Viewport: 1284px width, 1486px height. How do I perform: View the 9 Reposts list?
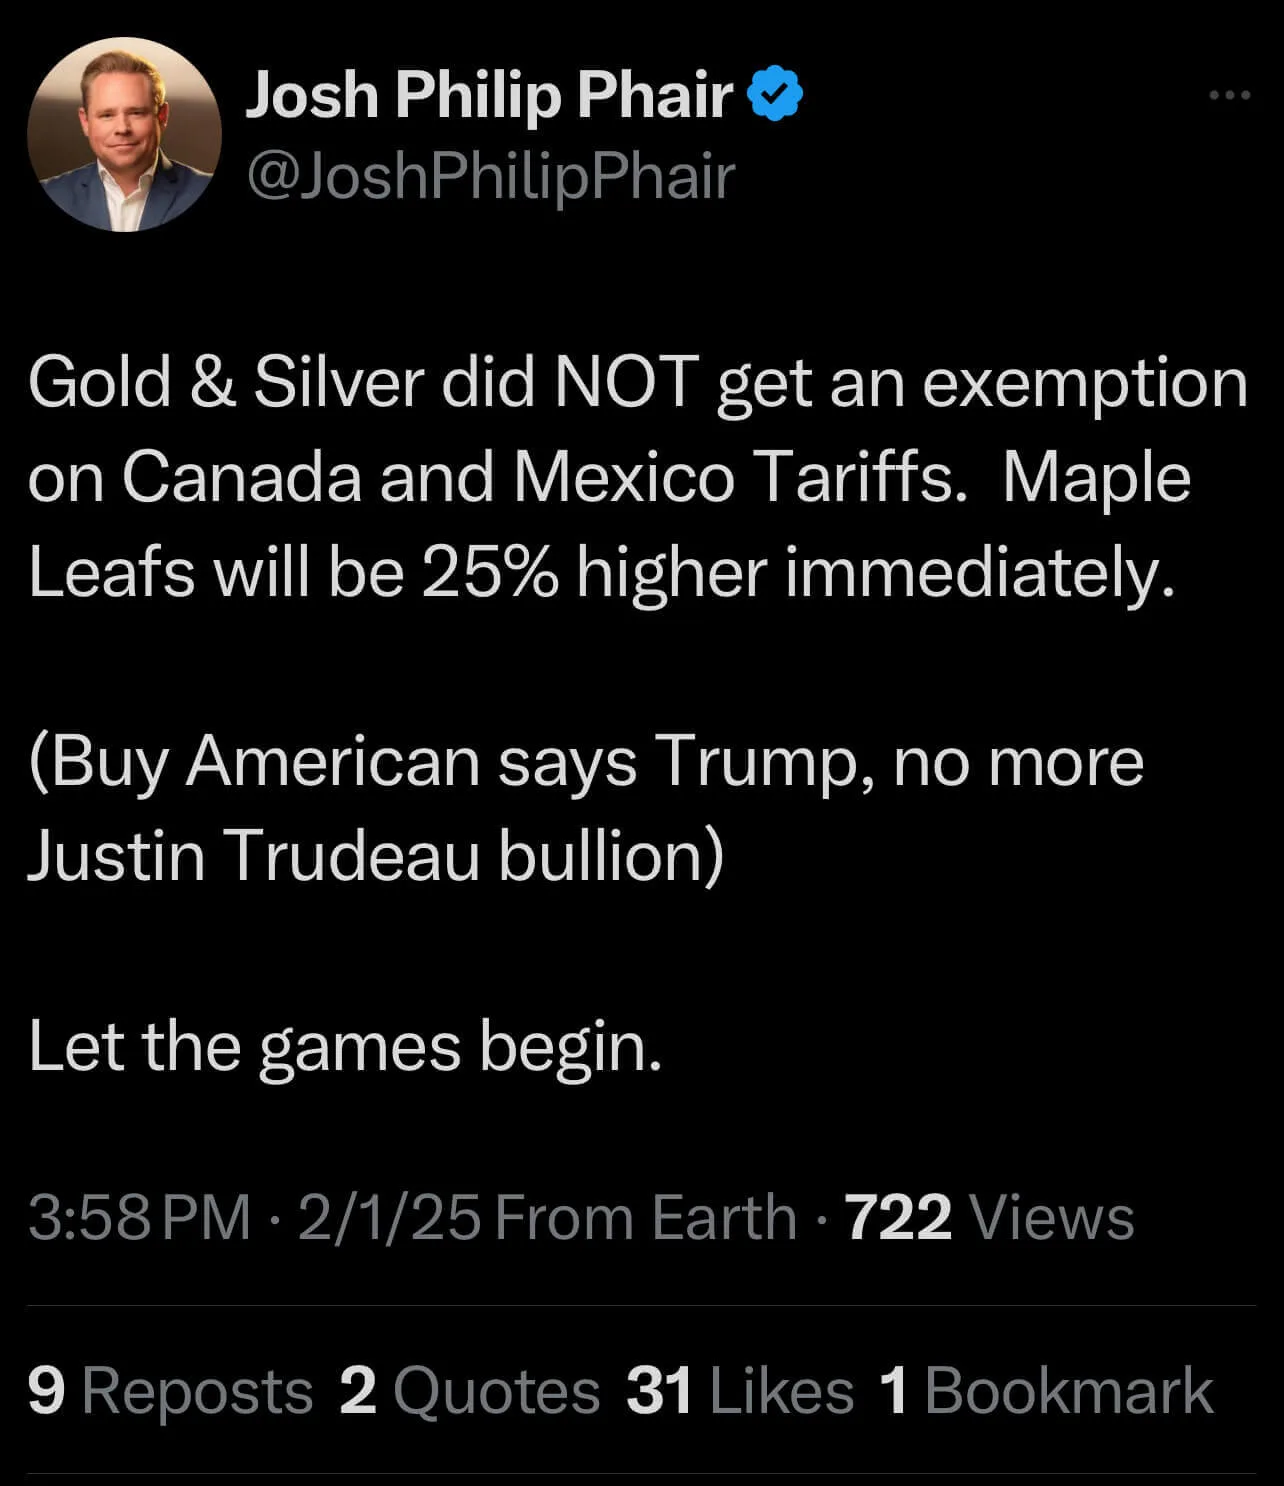(x=170, y=1391)
